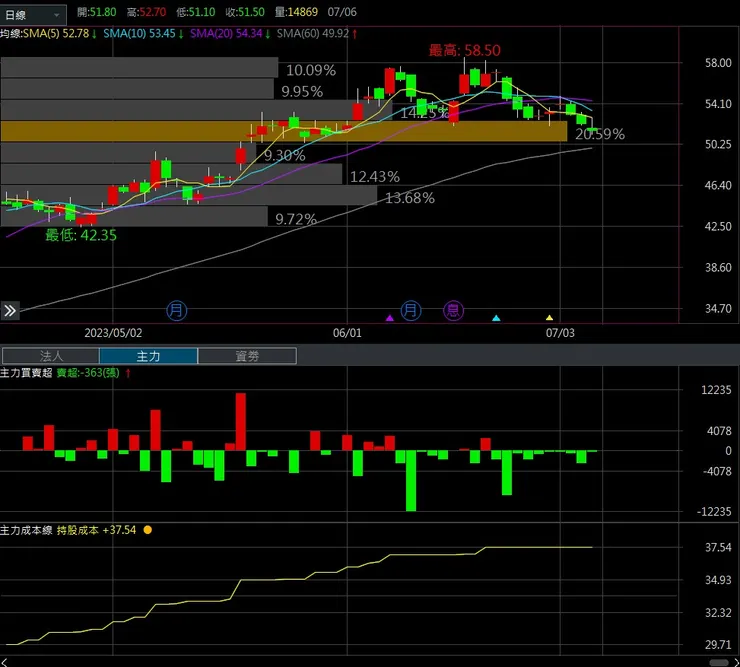Select the first blue 月 marker near 2023/05
This screenshot has width=740, height=667.
coord(177,311)
